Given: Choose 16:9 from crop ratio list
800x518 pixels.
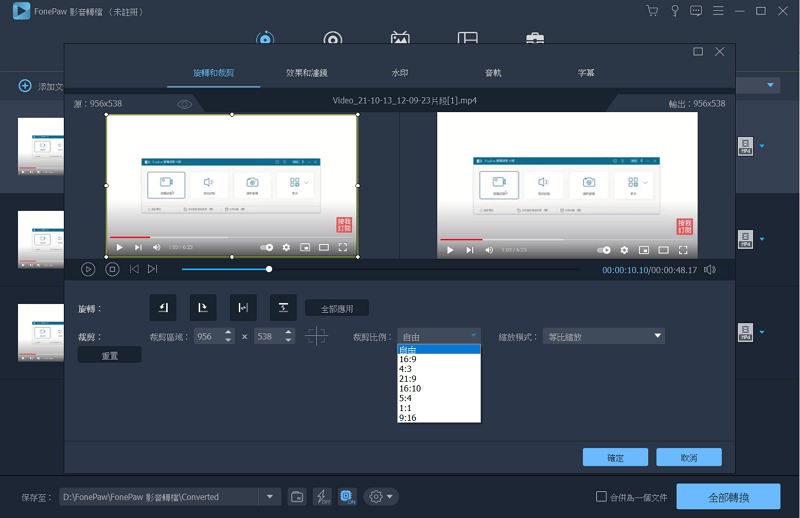Looking at the screenshot, I should (408, 360).
